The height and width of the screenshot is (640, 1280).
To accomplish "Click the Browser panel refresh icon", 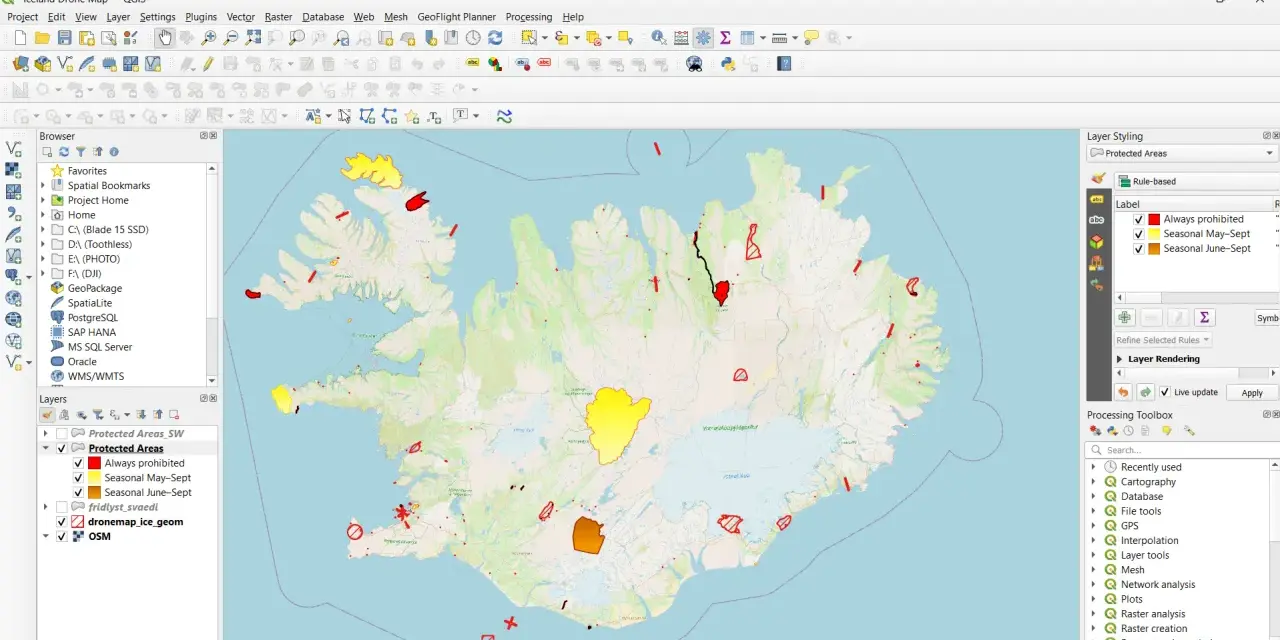I will (x=64, y=152).
